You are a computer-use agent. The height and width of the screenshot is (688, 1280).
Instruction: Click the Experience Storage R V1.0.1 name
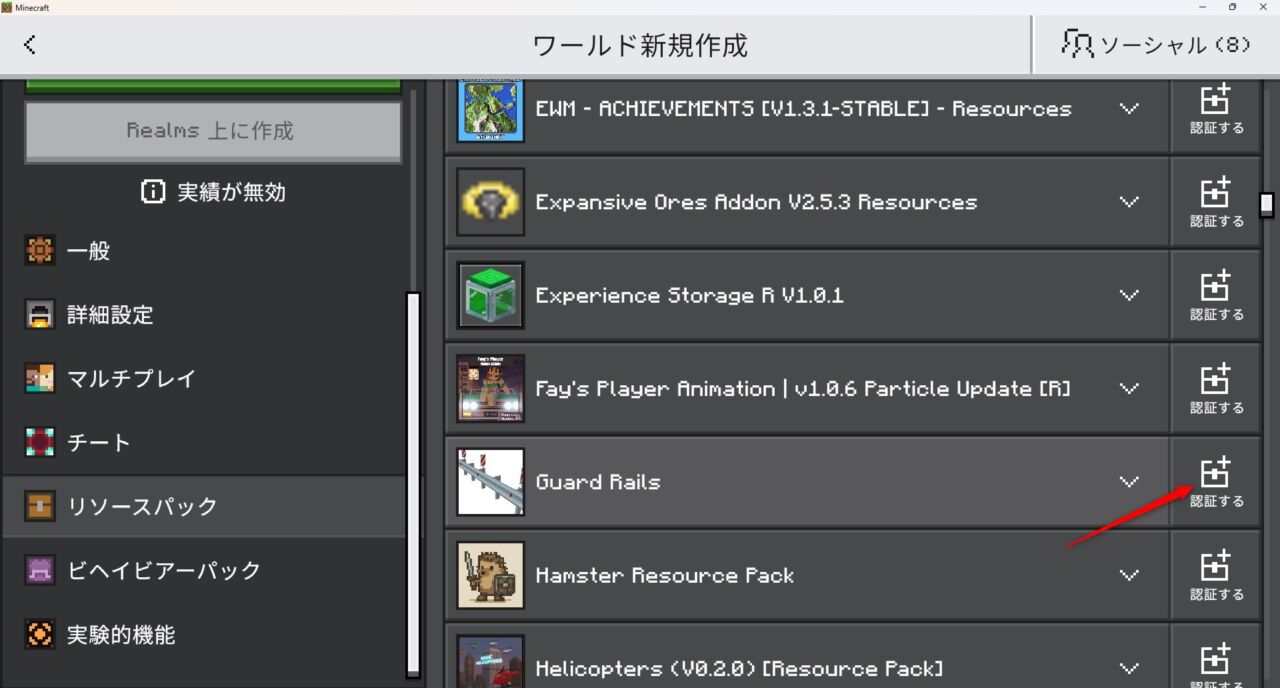click(690, 295)
